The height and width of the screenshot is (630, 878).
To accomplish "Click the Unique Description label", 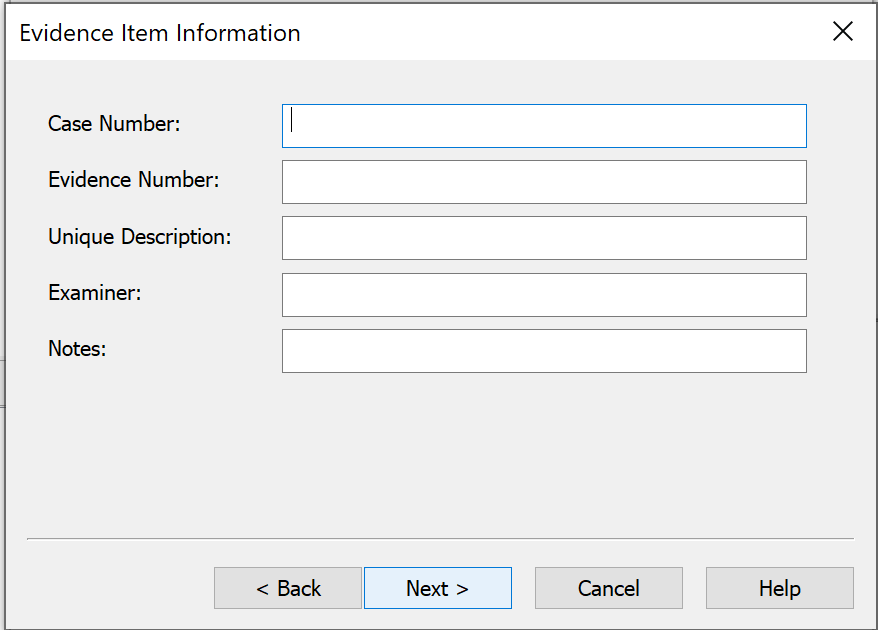I will [139, 237].
